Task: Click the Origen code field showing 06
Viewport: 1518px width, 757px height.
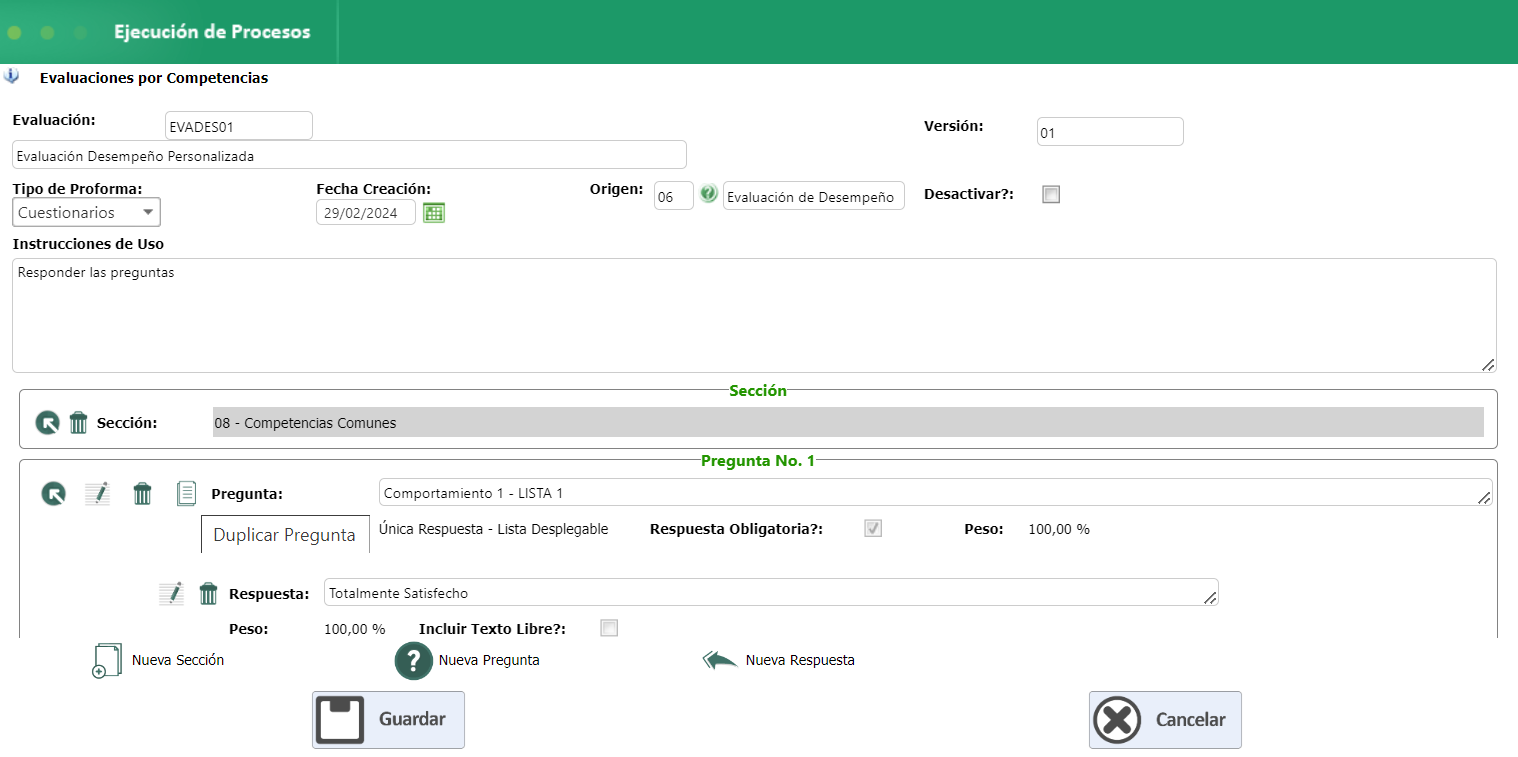Action: point(674,196)
